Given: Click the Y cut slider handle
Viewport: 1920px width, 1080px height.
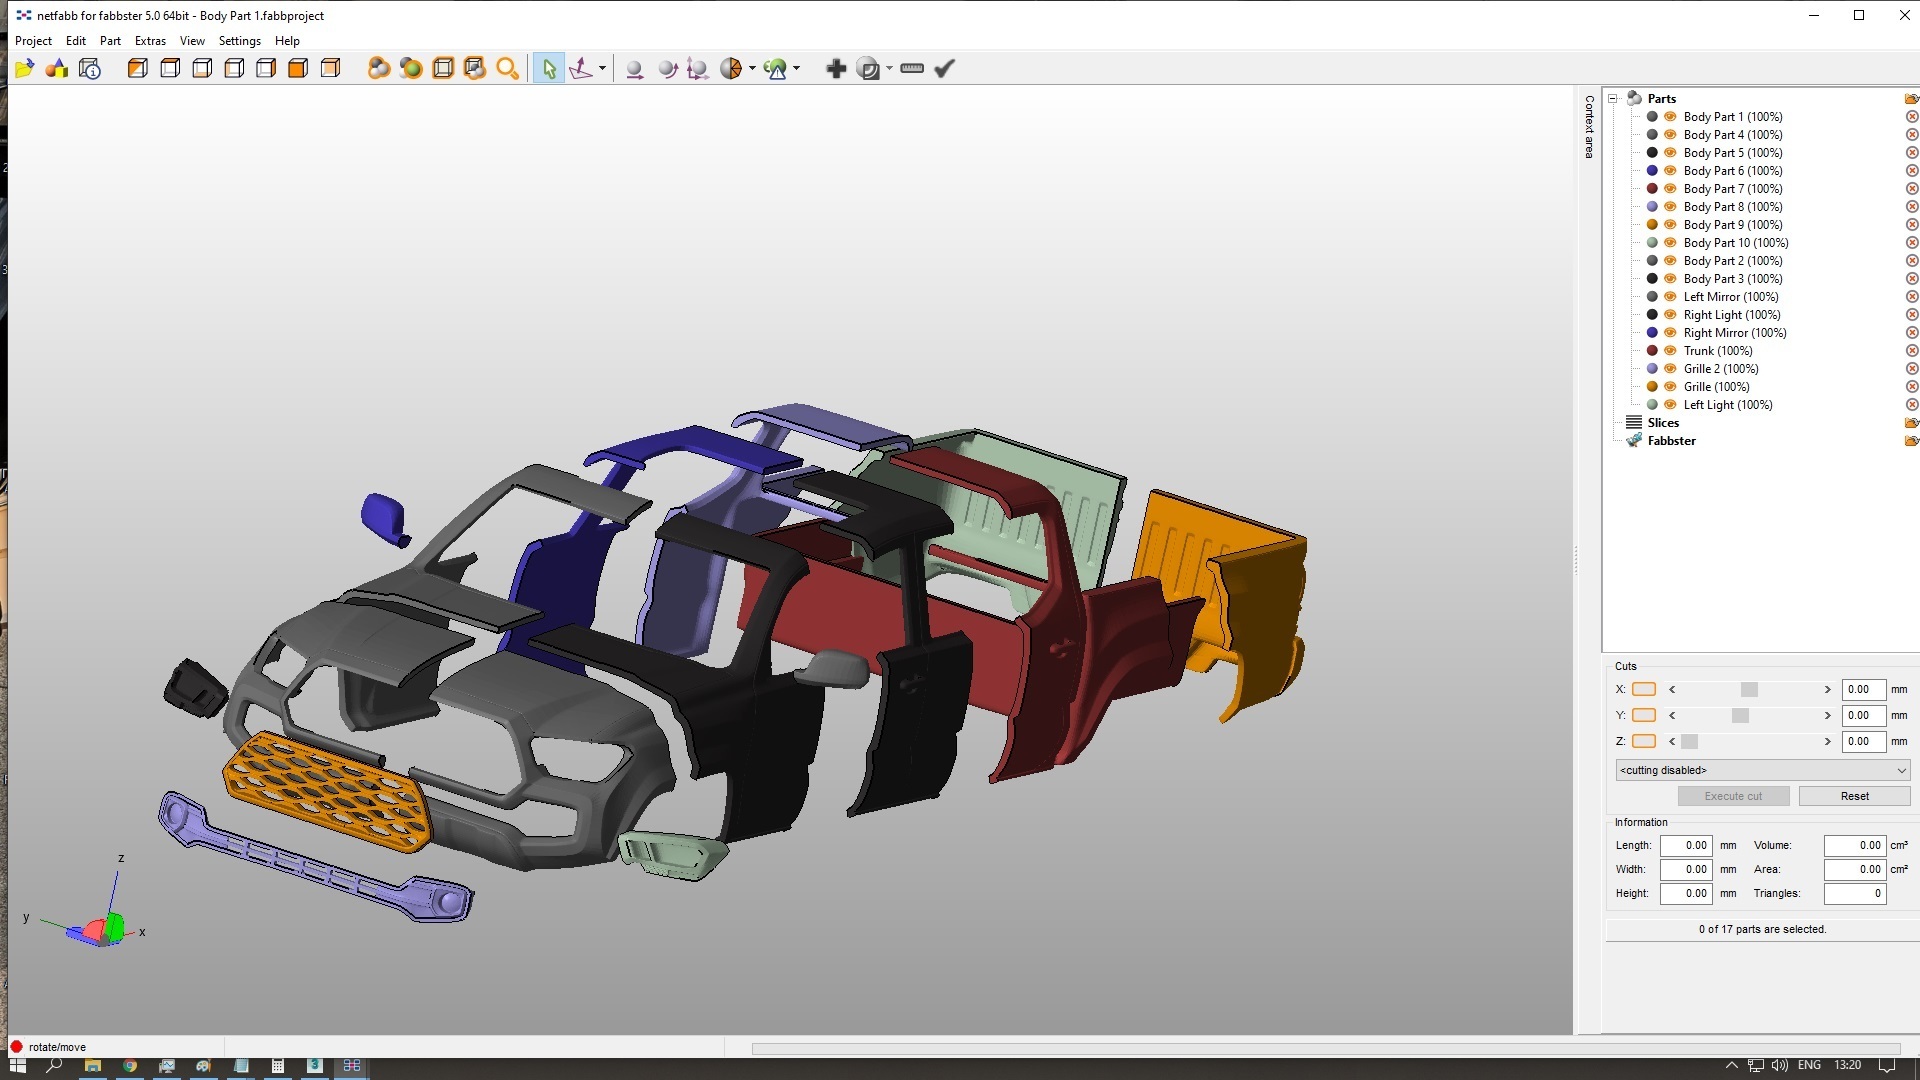Looking at the screenshot, I should click(x=1740, y=716).
